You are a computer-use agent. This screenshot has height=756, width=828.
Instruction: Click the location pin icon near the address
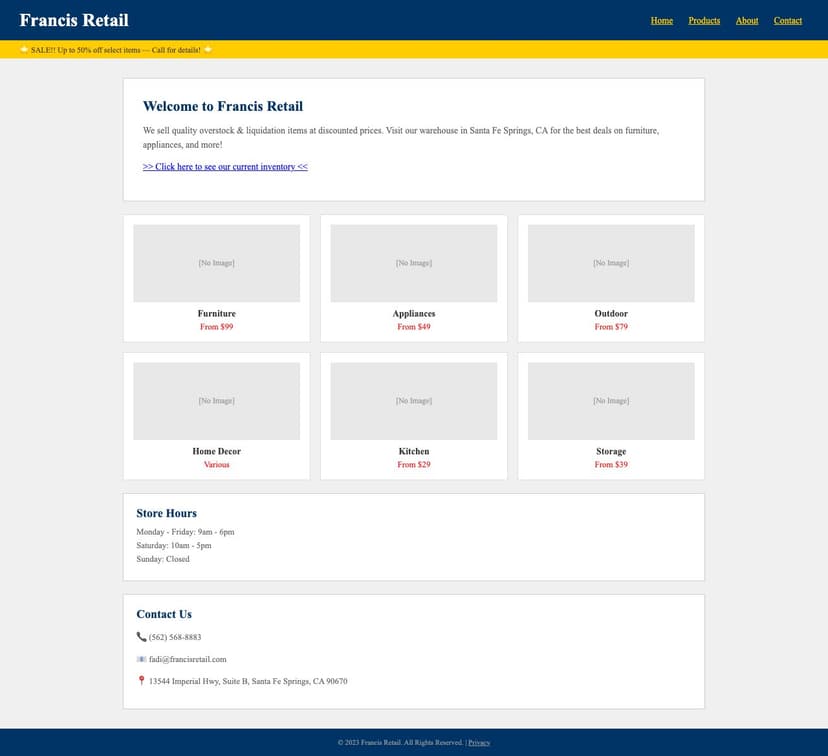(x=141, y=680)
